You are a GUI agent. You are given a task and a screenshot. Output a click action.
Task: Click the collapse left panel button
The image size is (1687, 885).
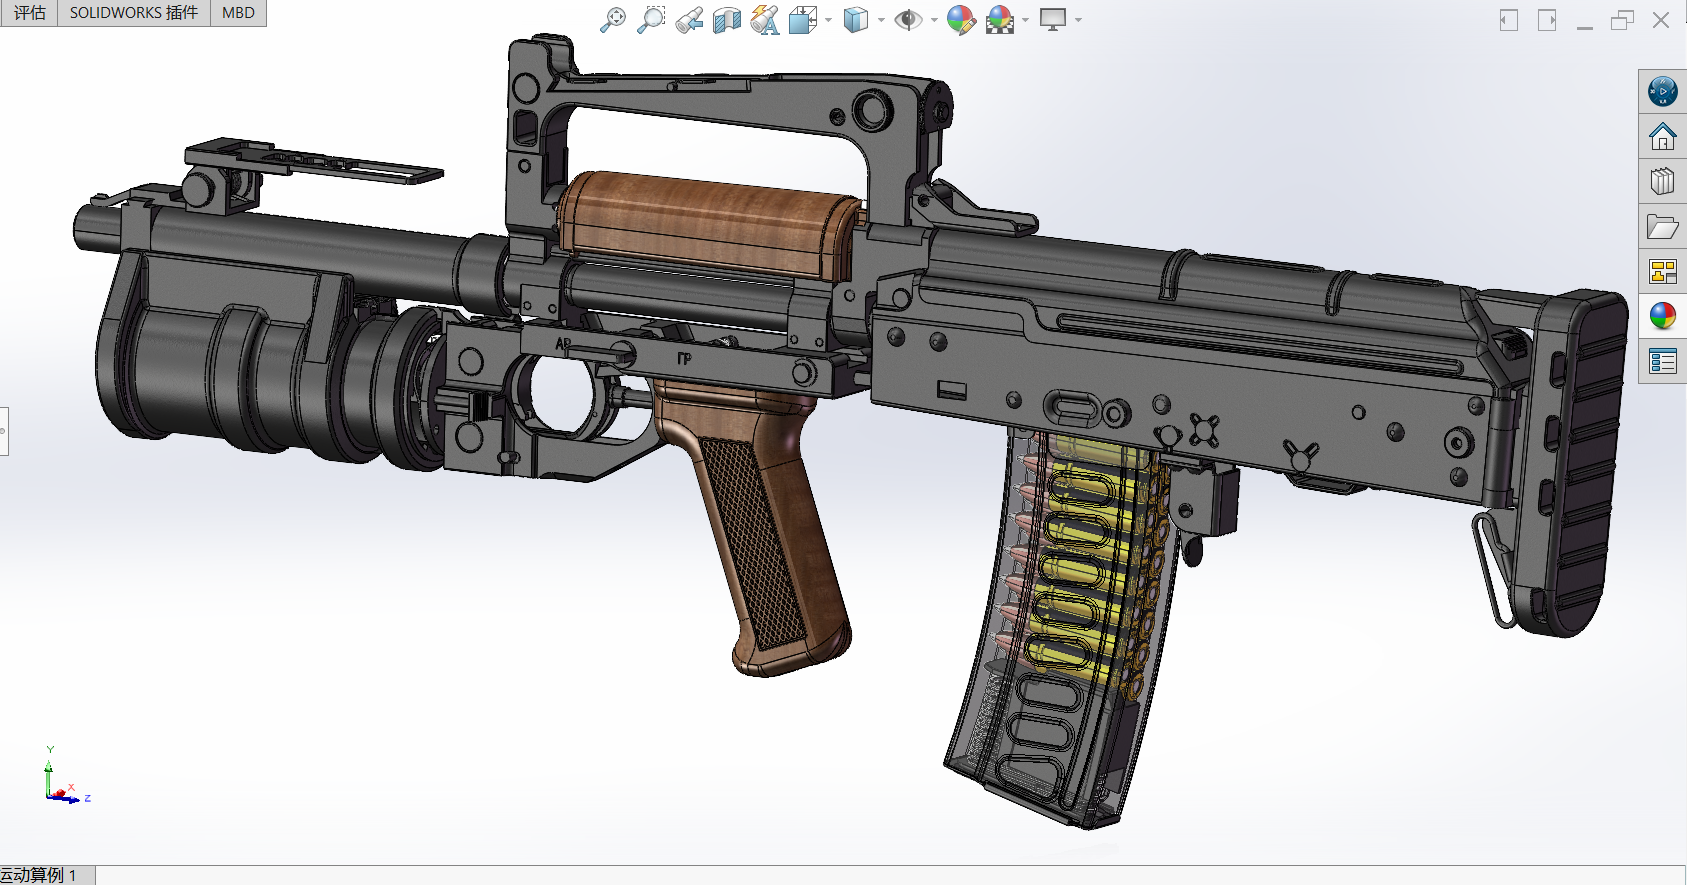[x=1509, y=20]
